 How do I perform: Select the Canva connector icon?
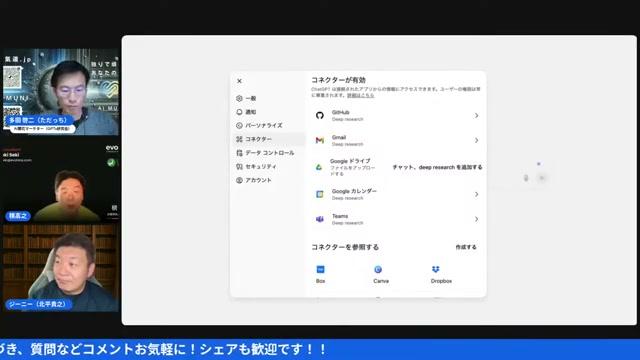pyautogui.click(x=378, y=269)
